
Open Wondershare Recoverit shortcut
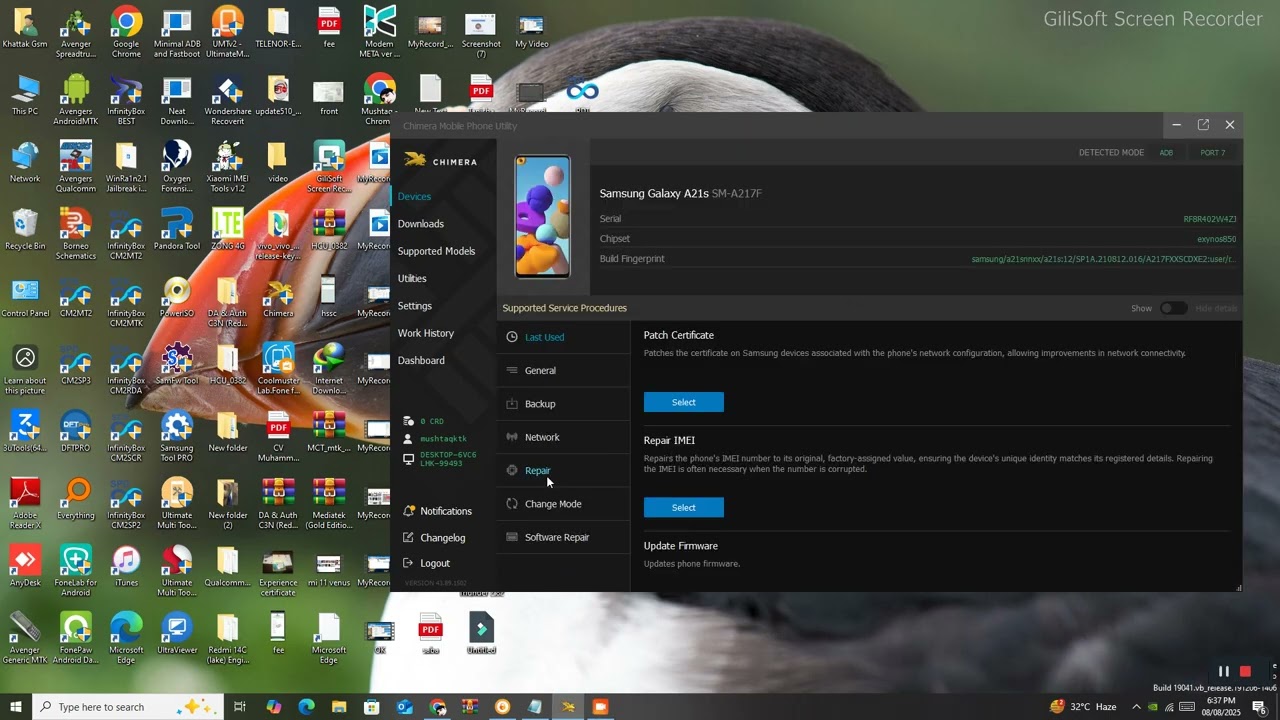click(x=228, y=99)
